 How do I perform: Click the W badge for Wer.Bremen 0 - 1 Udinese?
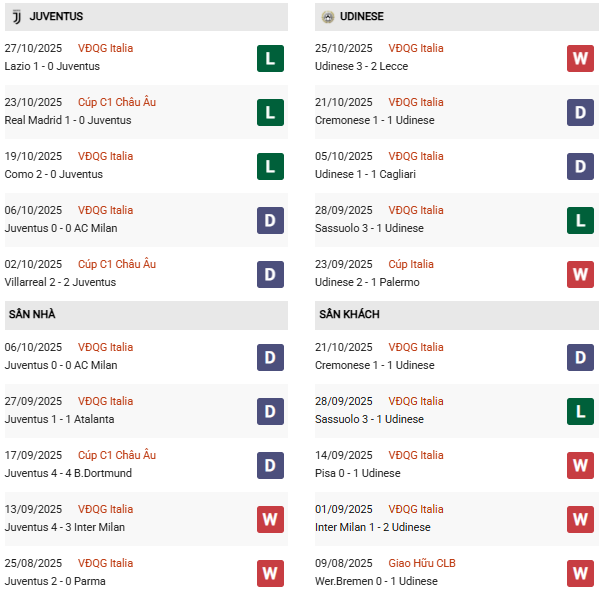tap(580, 573)
